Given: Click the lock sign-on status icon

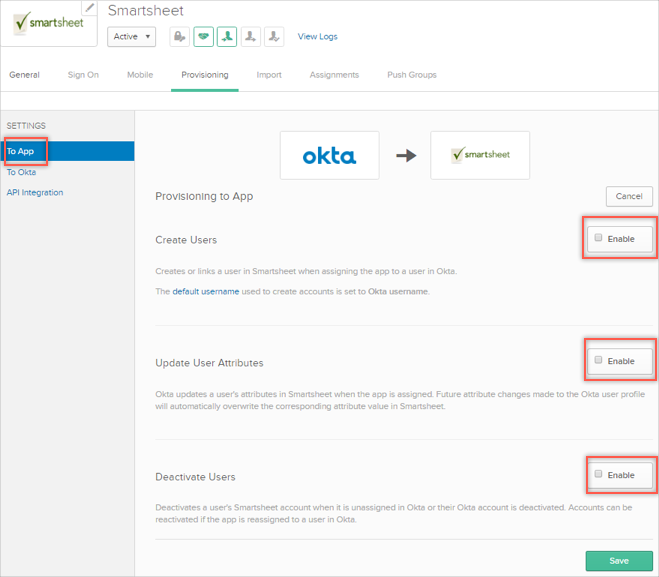Looking at the screenshot, I should pos(179,37).
